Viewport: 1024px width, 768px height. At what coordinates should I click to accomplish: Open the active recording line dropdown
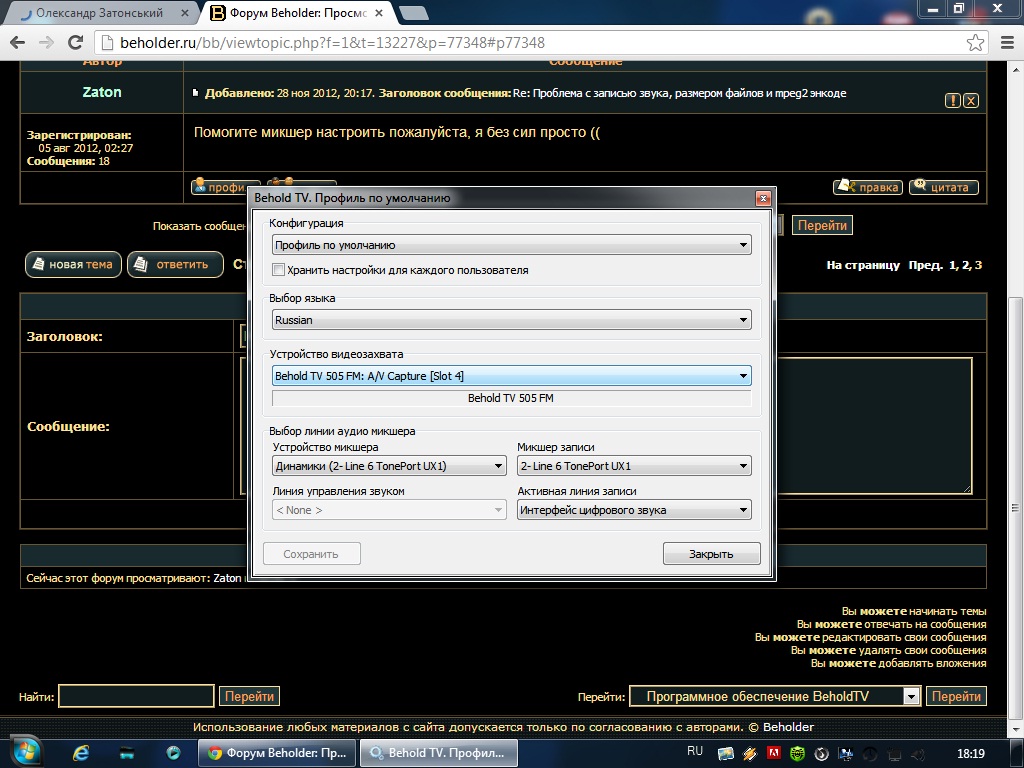[x=634, y=510]
